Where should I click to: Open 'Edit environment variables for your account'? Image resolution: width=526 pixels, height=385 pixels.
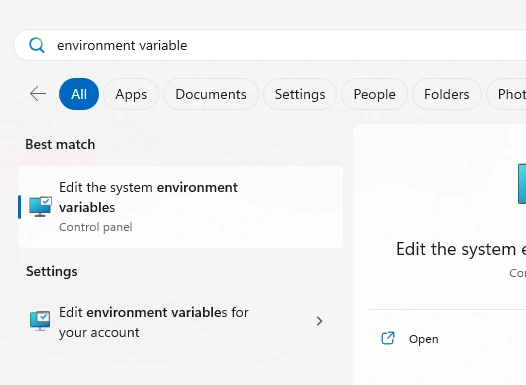[180, 322]
